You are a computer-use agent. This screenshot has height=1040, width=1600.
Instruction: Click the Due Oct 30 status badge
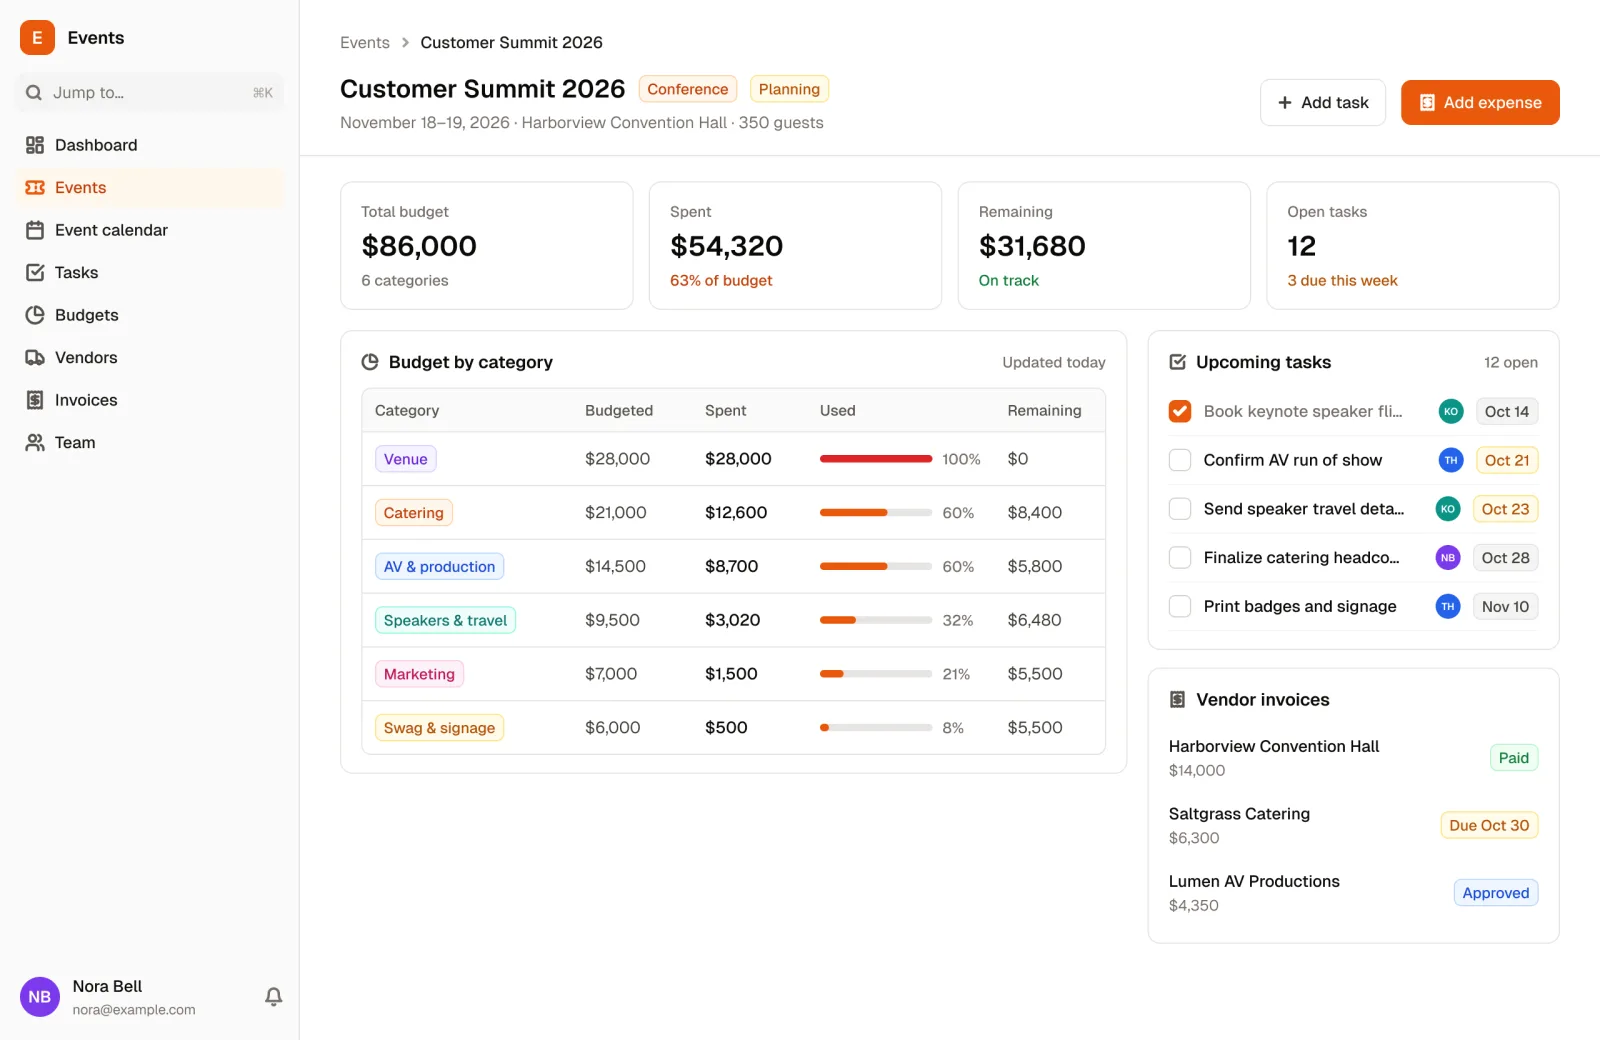[1489, 826]
